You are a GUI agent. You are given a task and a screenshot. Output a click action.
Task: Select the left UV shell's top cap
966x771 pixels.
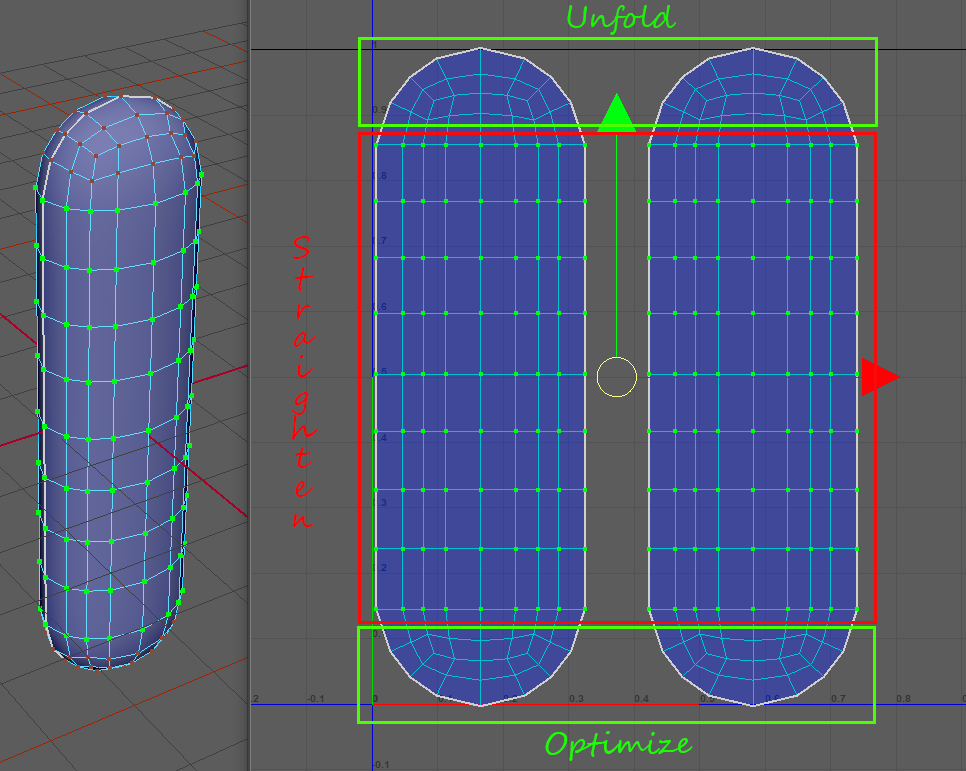coord(480,90)
